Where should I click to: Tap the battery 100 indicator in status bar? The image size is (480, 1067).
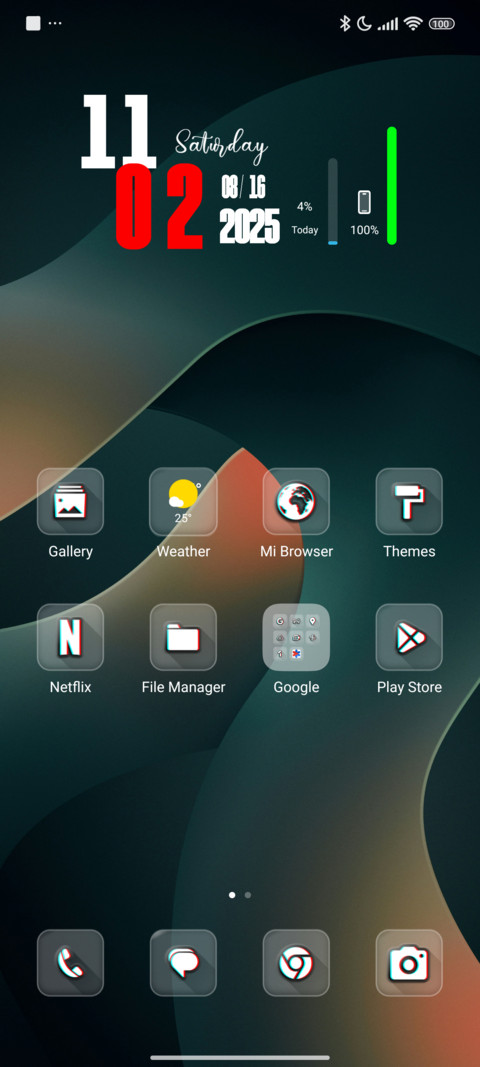pos(441,24)
